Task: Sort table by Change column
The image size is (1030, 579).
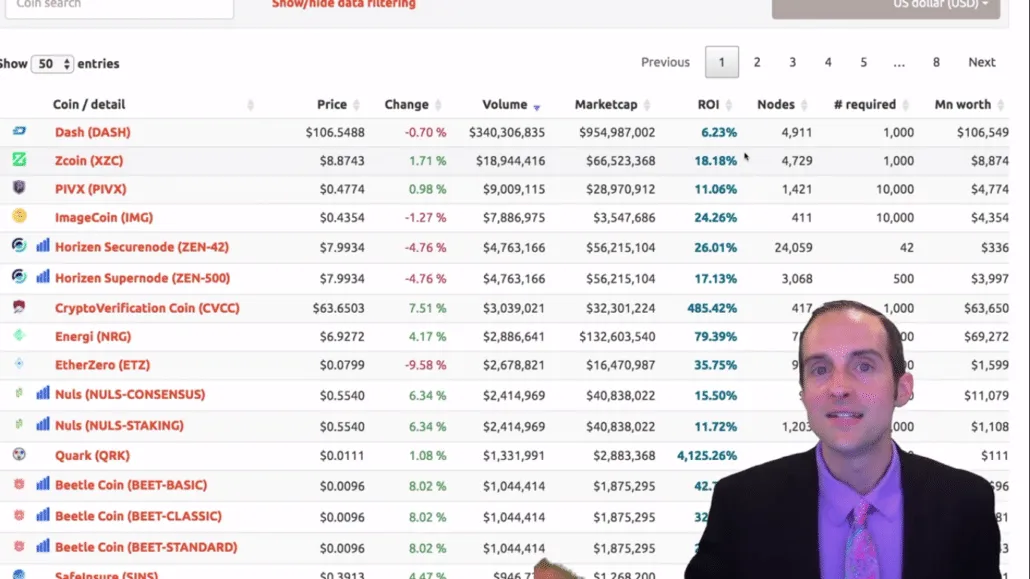Action: (x=406, y=104)
